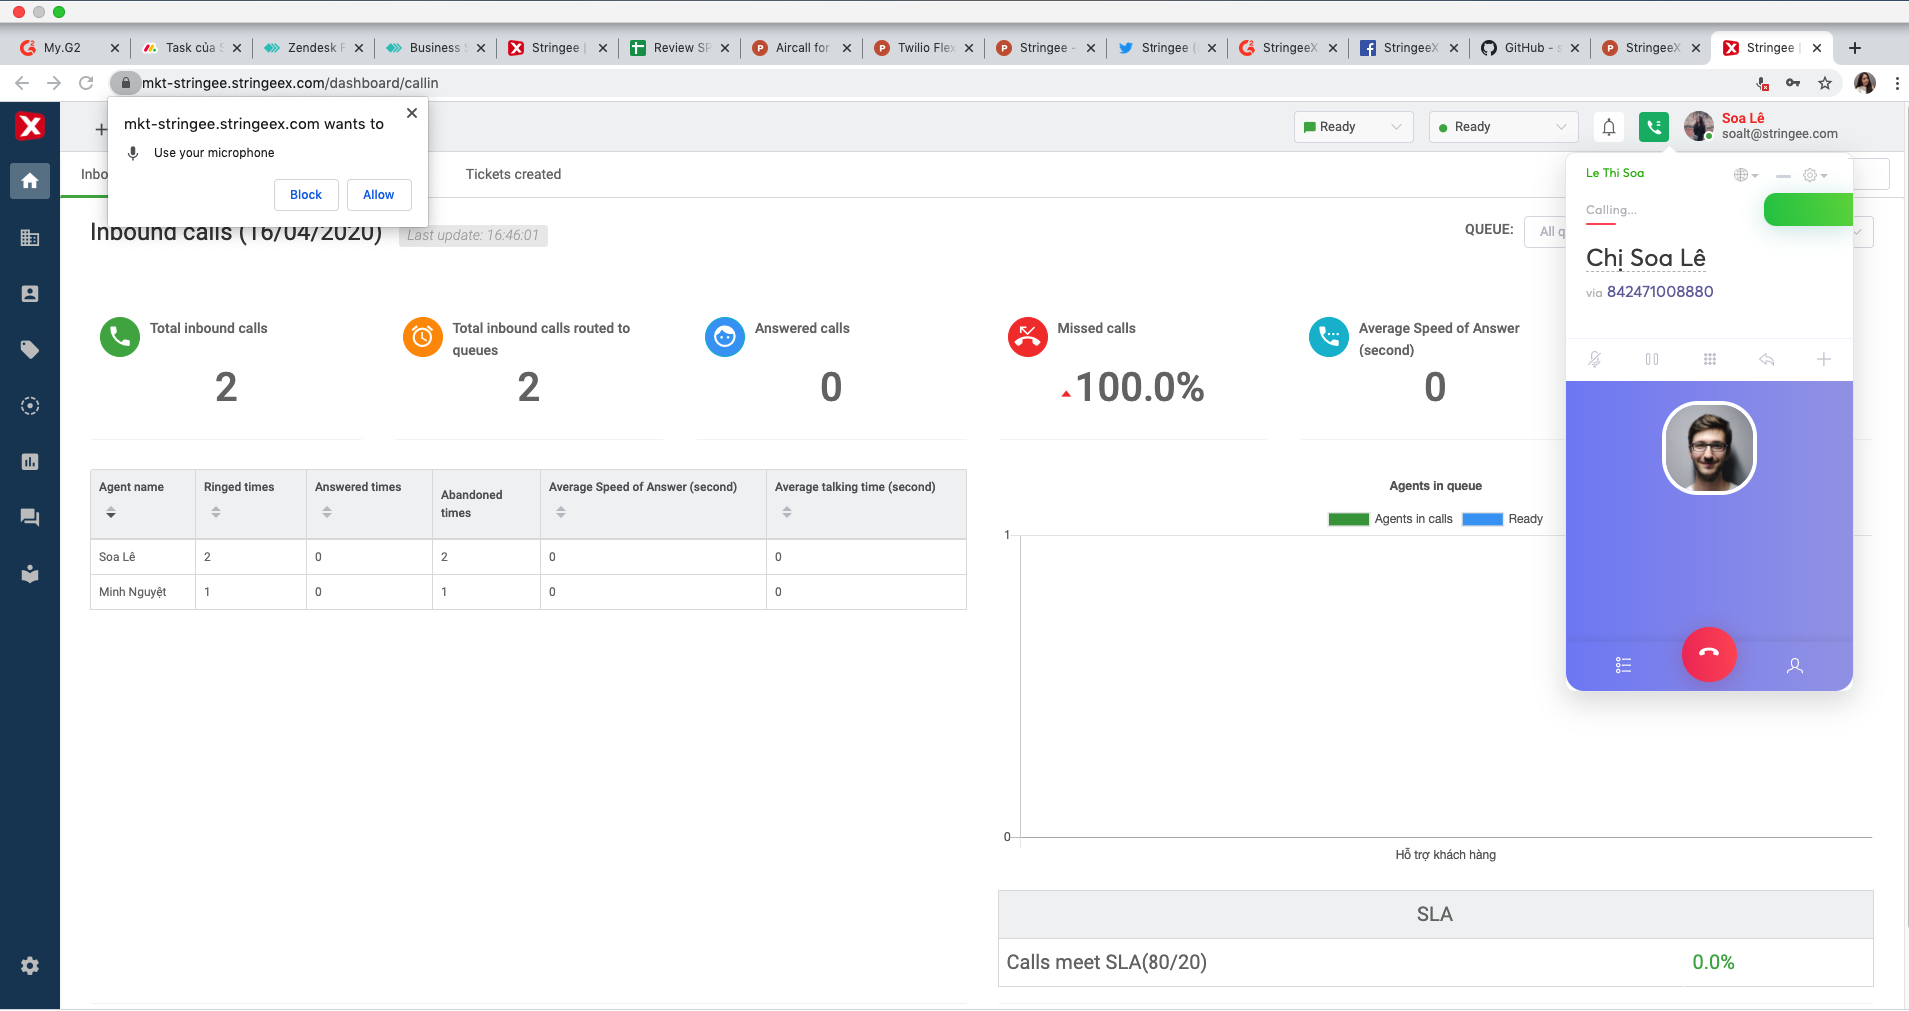Click the site lock icon

pyautogui.click(x=126, y=83)
